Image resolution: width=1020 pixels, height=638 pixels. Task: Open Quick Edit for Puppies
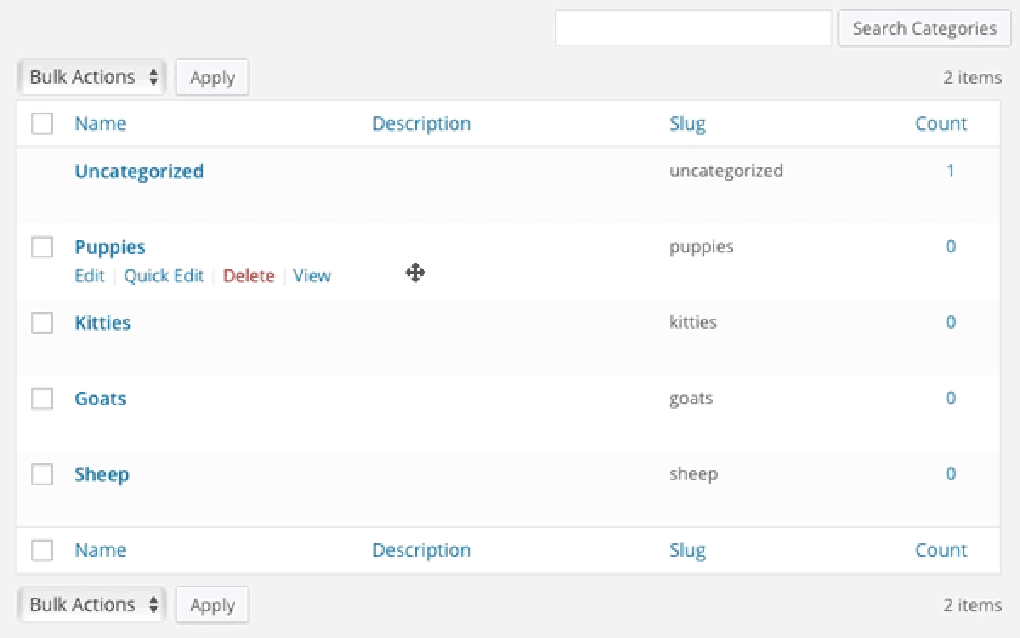pyautogui.click(x=164, y=276)
